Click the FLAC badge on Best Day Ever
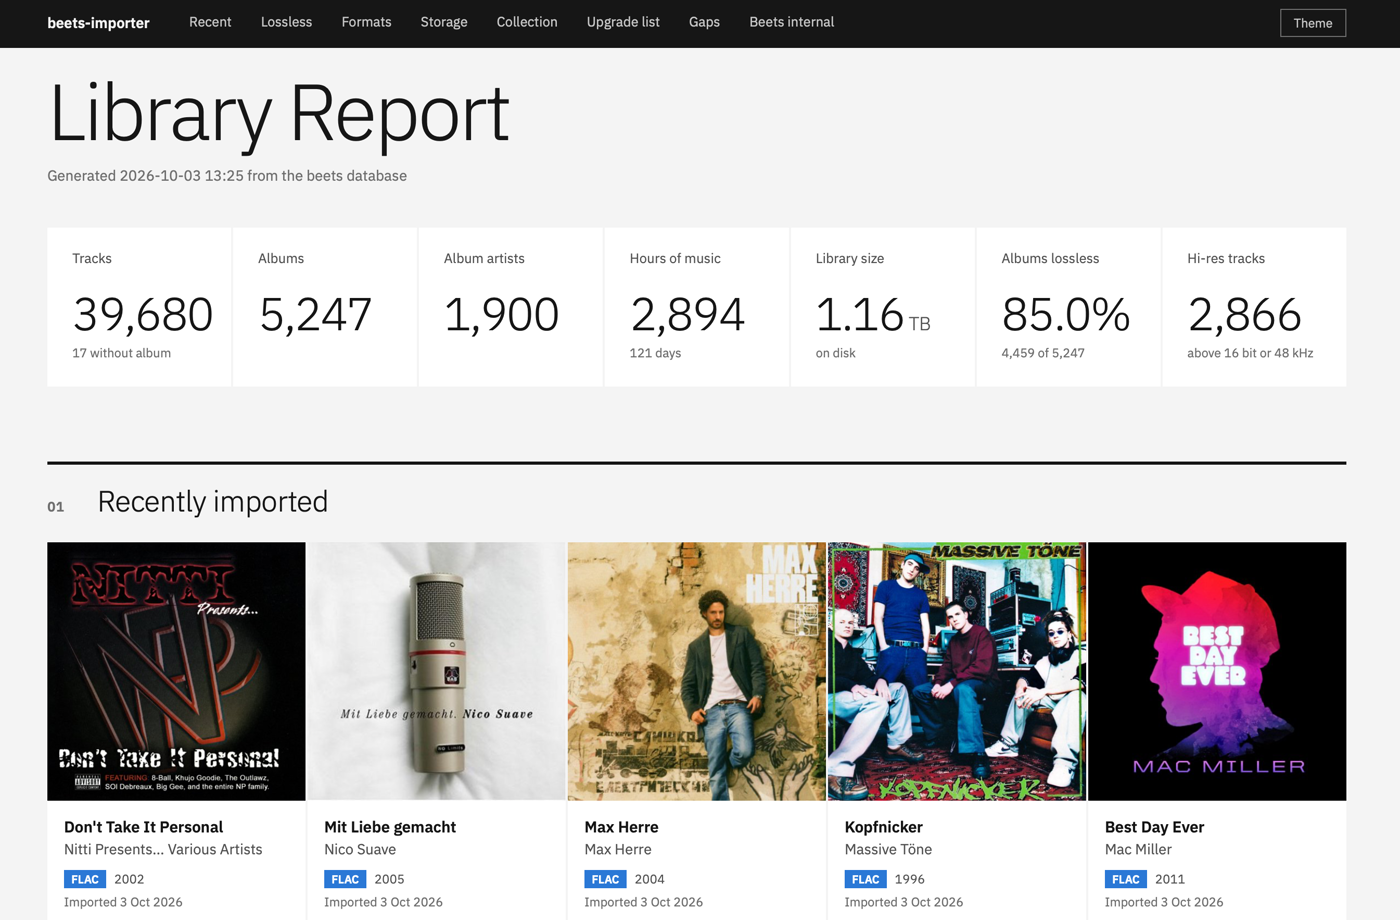Viewport: 1400px width, 920px height. coord(1126,879)
